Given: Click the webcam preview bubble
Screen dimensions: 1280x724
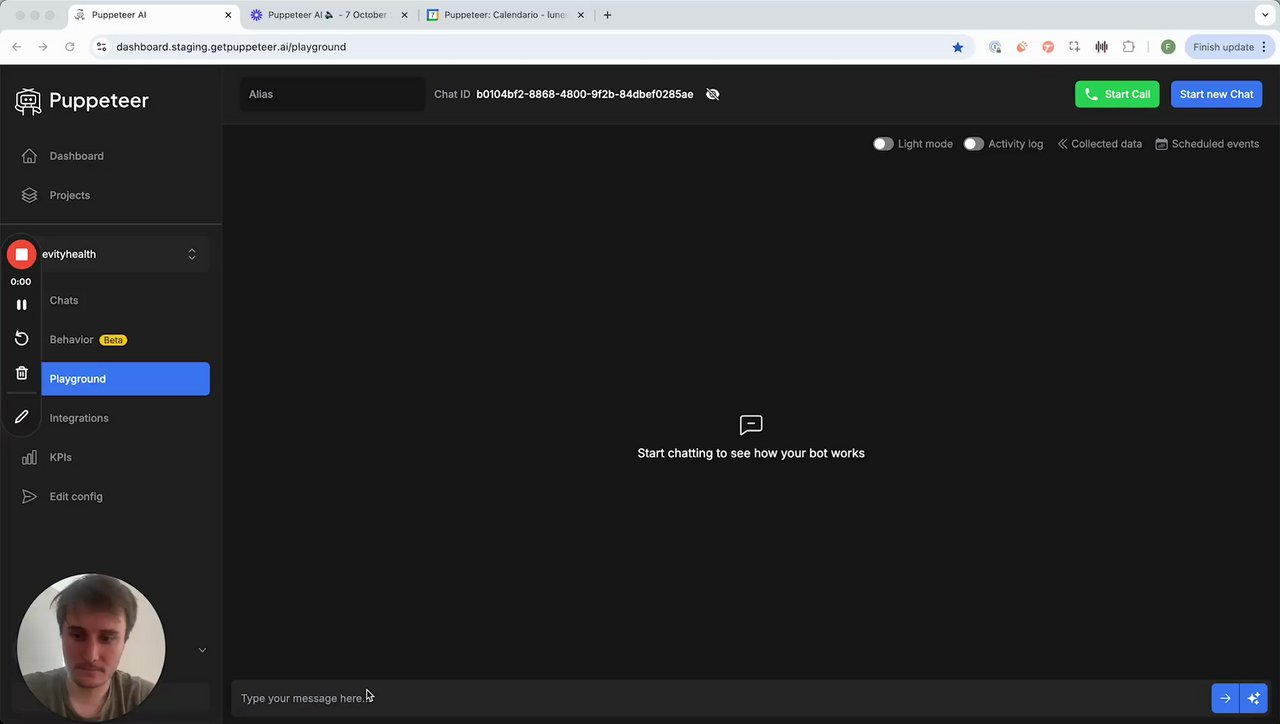Looking at the screenshot, I should point(91,647).
